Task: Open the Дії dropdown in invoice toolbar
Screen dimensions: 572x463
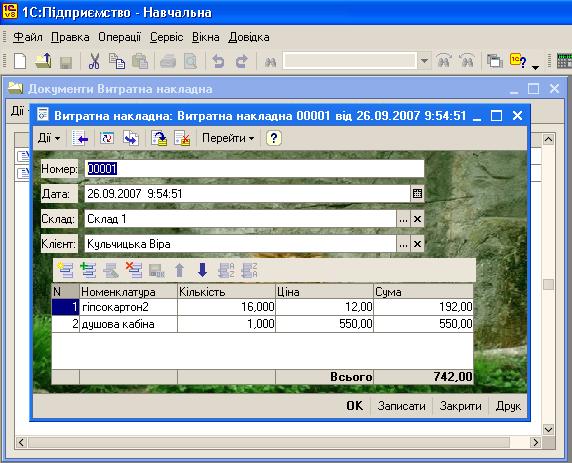Action: (x=49, y=138)
